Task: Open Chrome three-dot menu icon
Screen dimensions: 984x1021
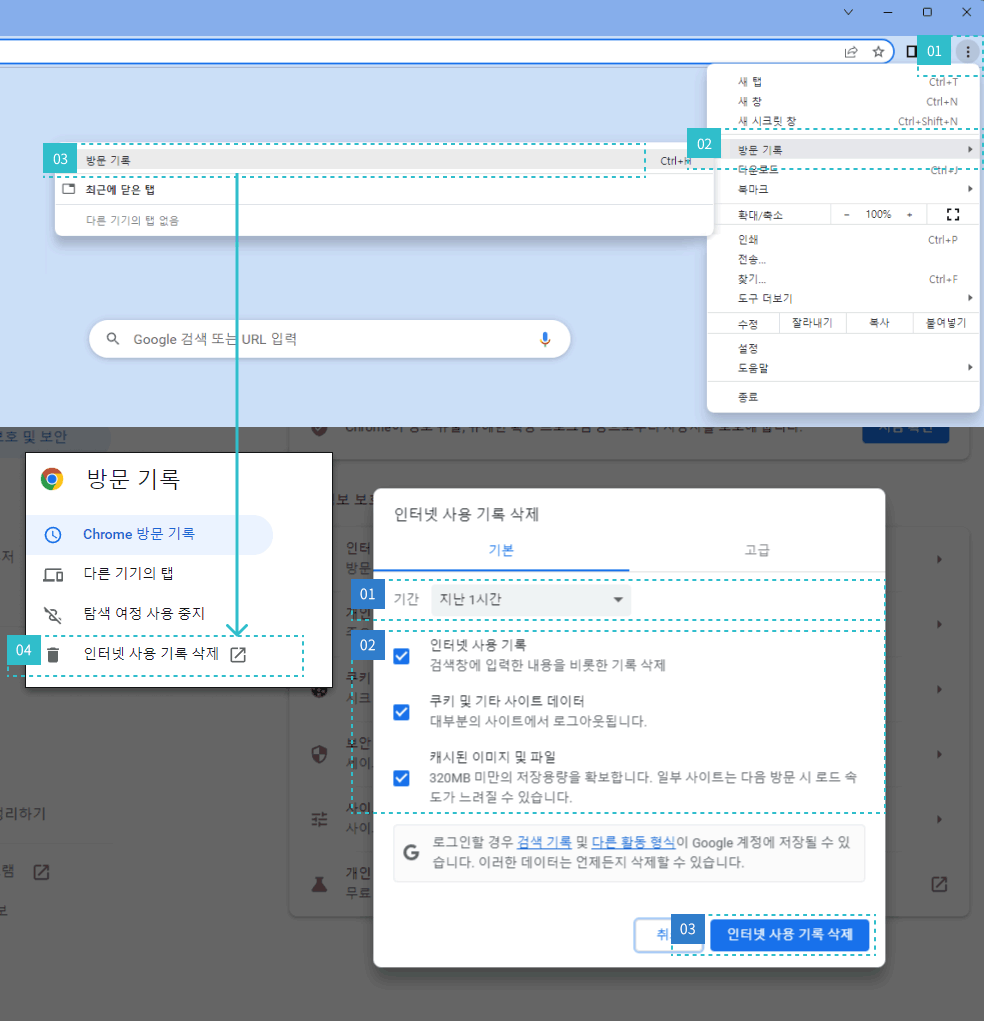Action: (x=967, y=51)
